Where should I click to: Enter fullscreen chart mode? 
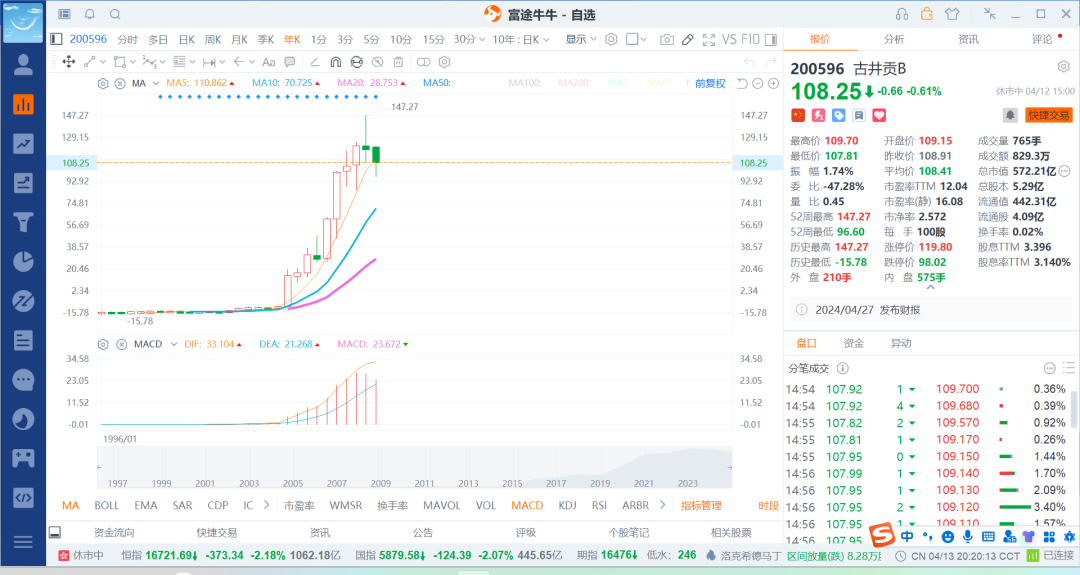click(x=709, y=40)
